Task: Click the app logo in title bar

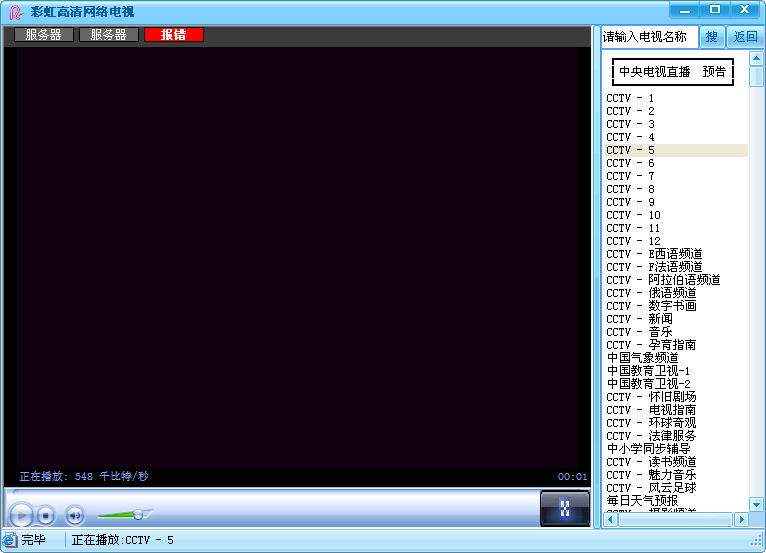Action: [x=15, y=11]
